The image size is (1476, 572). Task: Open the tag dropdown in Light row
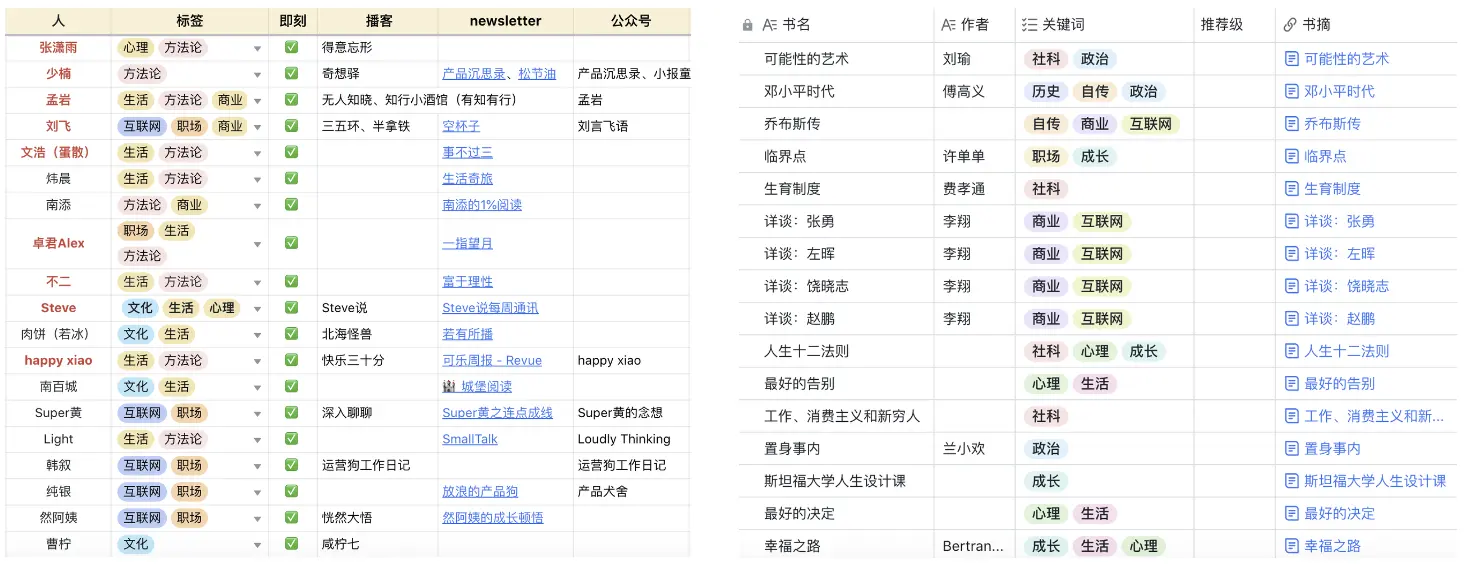258,440
